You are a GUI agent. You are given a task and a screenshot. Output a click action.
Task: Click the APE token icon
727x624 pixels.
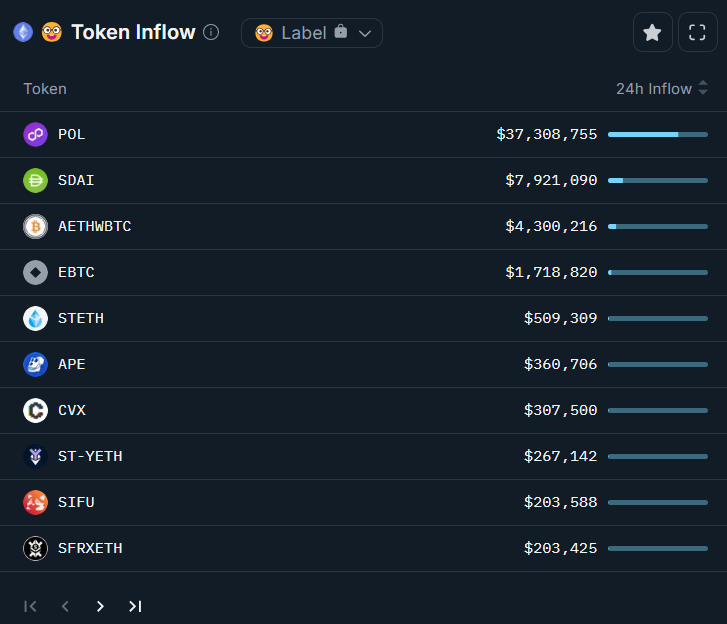click(35, 364)
